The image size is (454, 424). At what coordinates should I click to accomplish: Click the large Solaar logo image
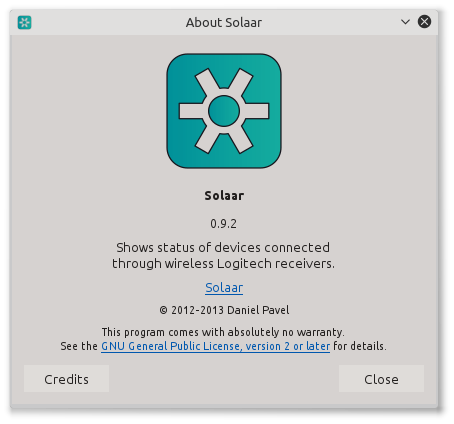(x=224, y=111)
